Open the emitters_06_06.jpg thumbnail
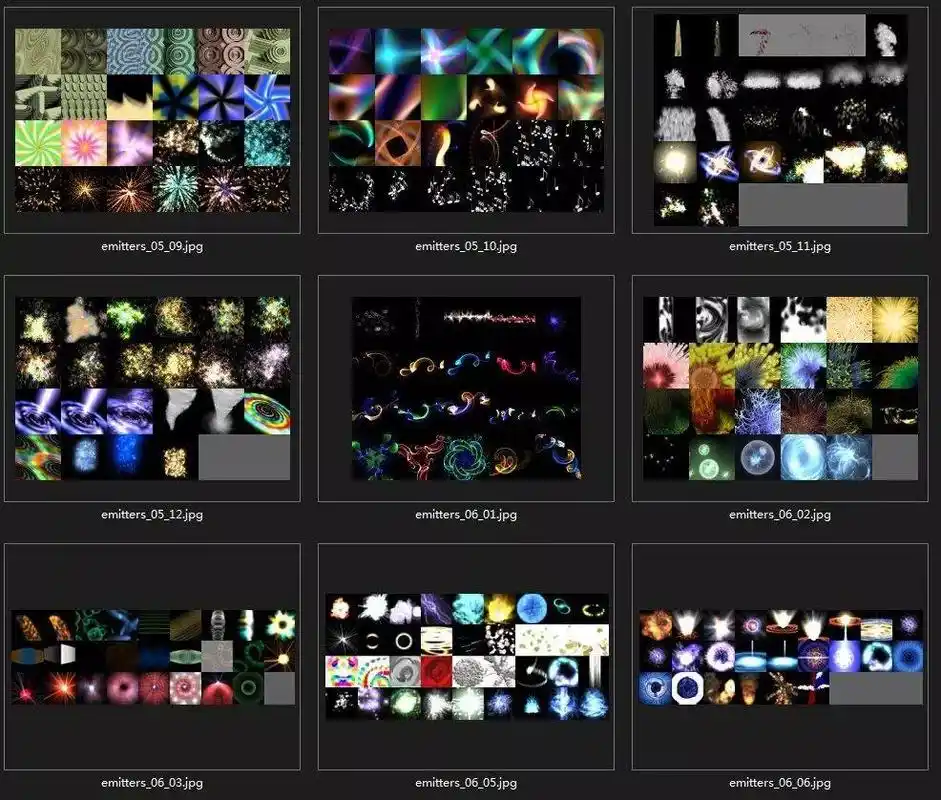The width and height of the screenshot is (941, 800). (781, 657)
